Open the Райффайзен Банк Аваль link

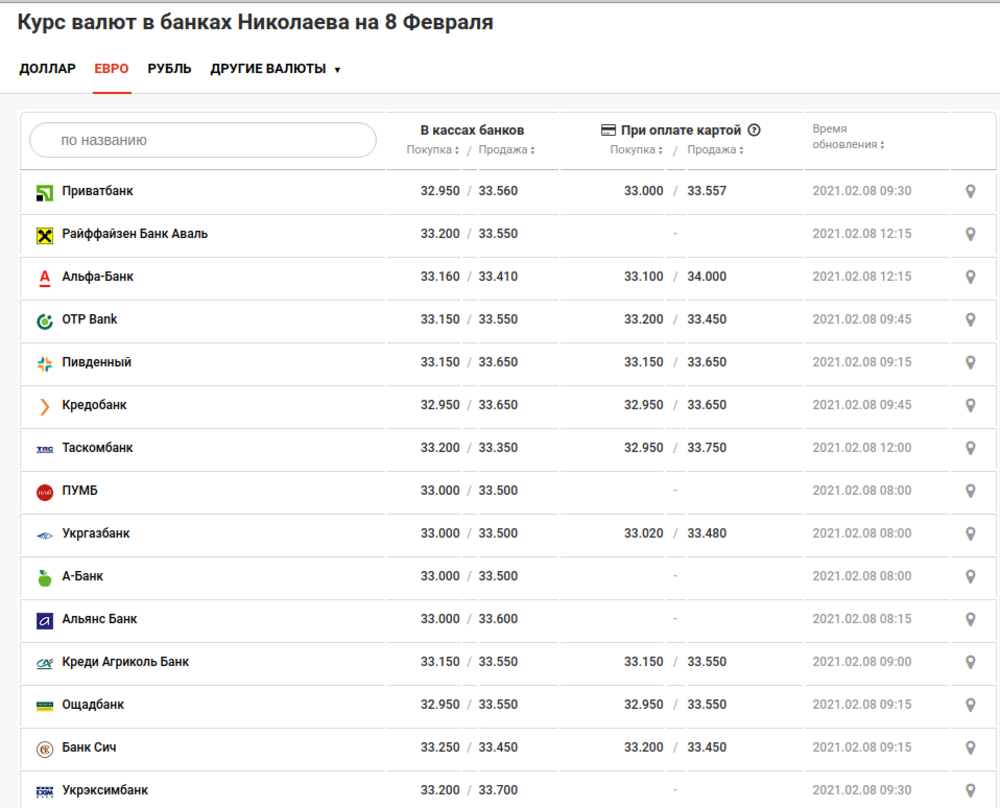pyautogui.click(x=135, y=234)
